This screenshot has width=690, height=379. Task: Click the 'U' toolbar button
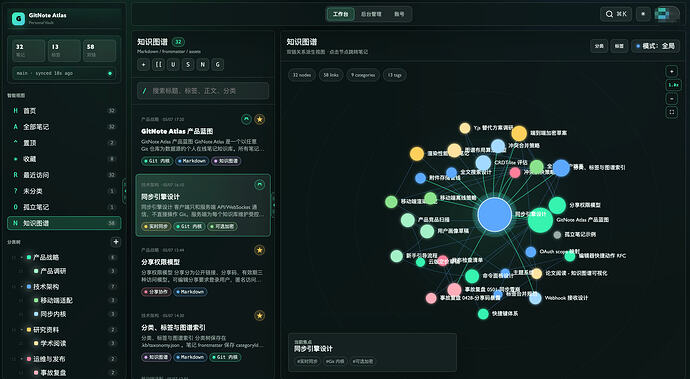click(173, 65)
